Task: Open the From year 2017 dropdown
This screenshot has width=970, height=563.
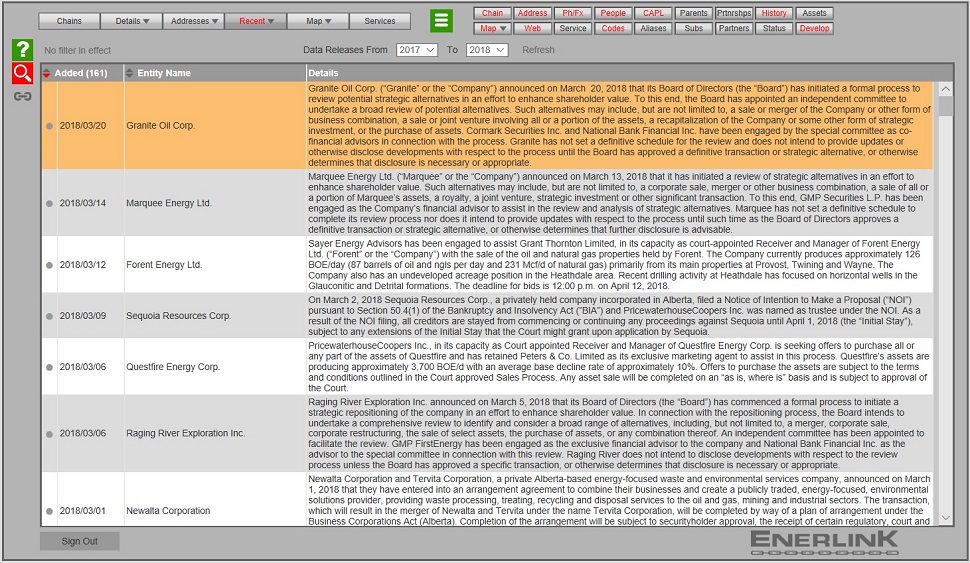Action: pos(417,50)
